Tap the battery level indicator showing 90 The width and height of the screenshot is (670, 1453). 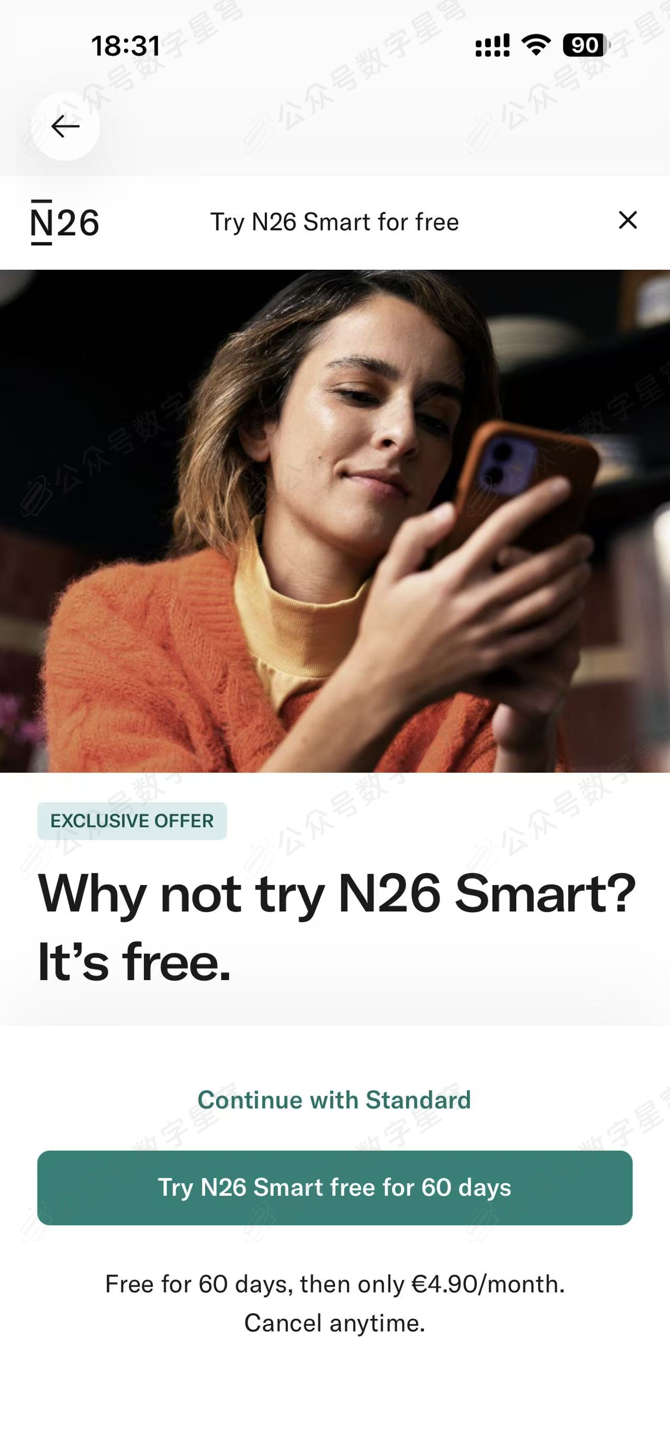586,45
